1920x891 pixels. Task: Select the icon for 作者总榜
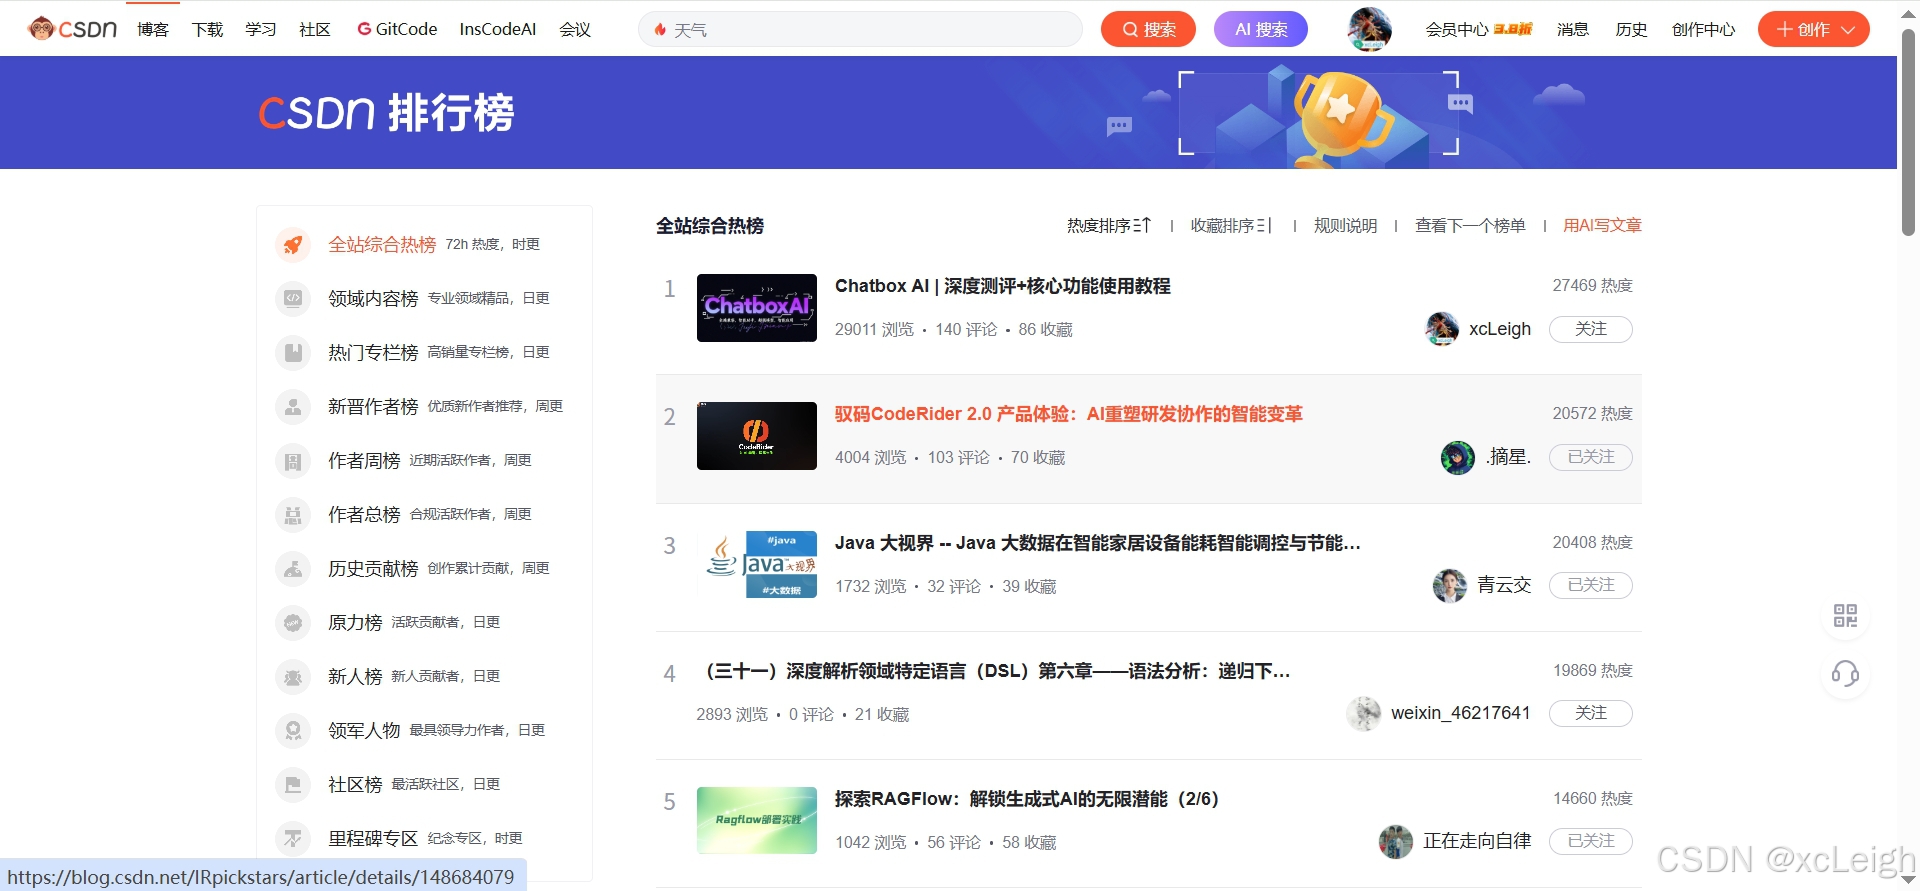(293, 514)
